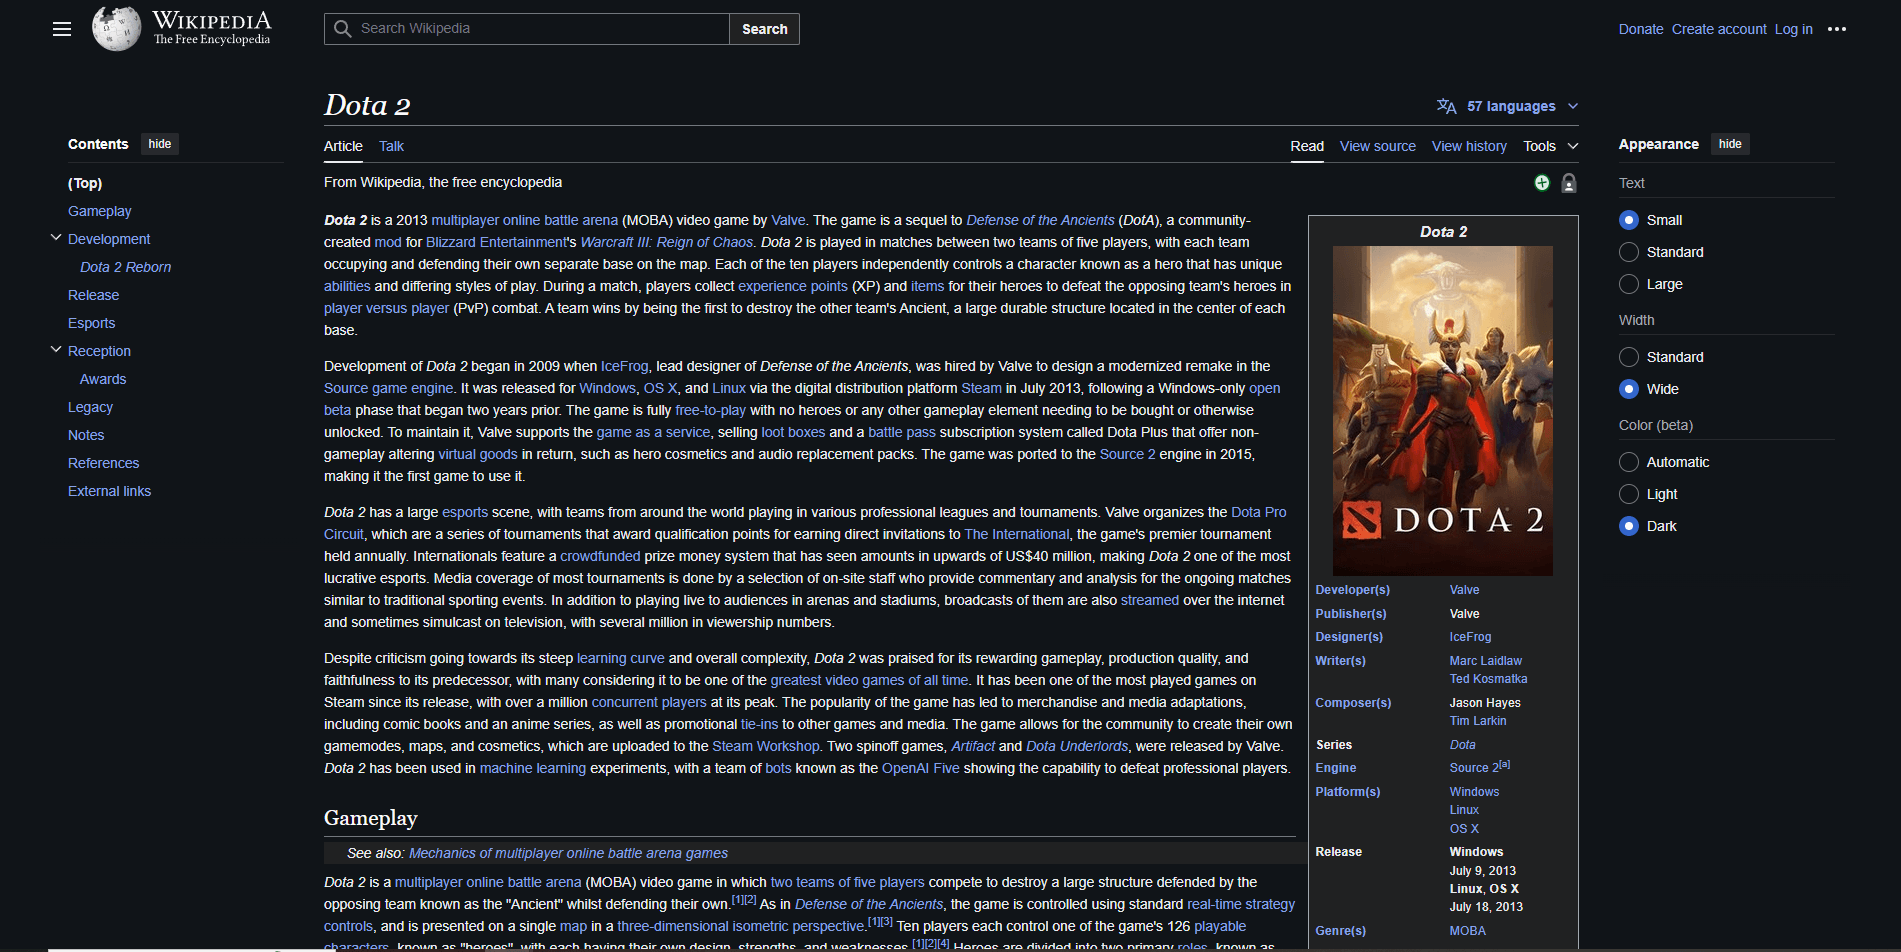Screen dimensions: 1901x952
Task: Click the Wikipedia globe logo
Action: pos(116,28)
